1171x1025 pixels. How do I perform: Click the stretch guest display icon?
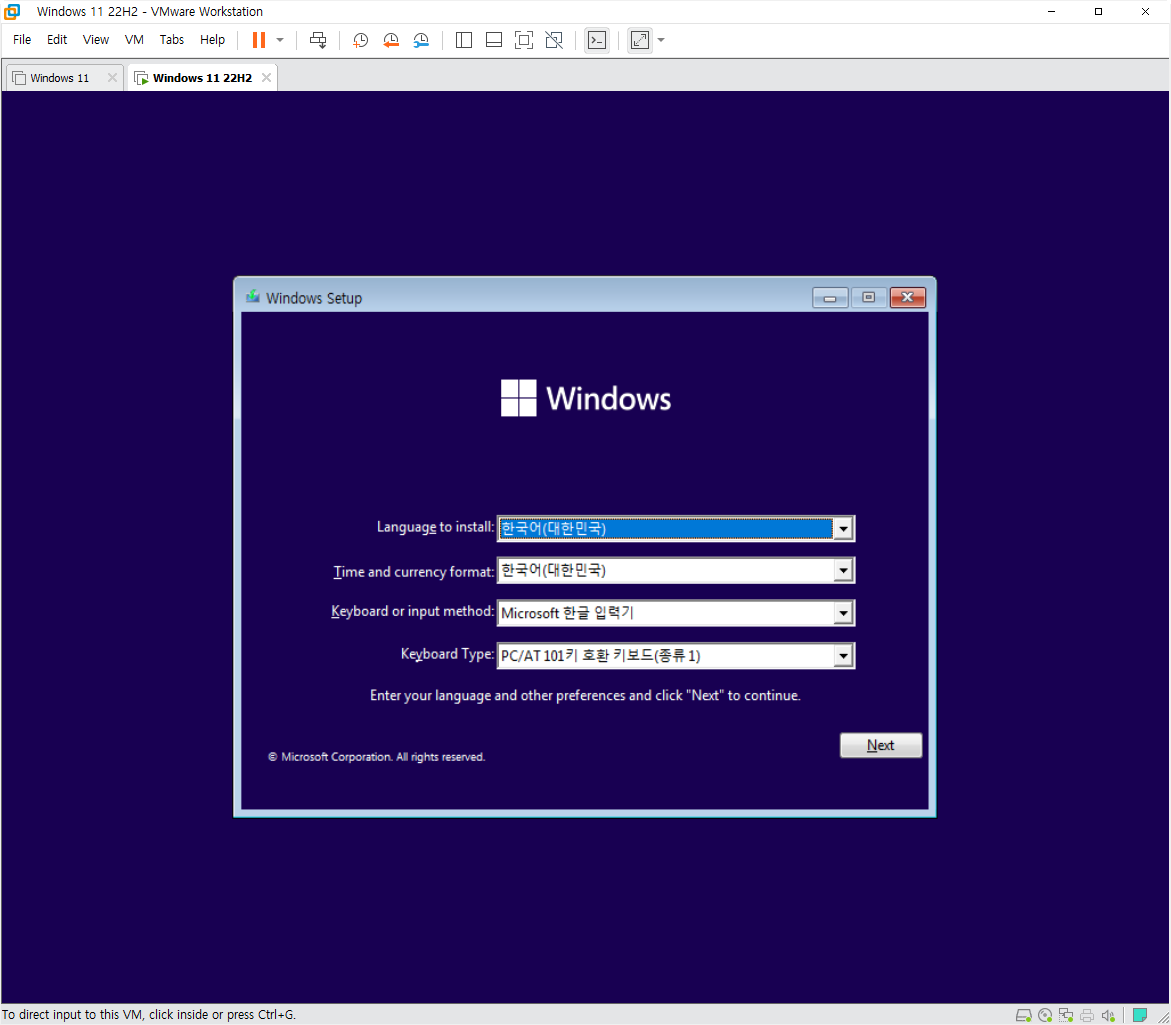pos(640,40)
